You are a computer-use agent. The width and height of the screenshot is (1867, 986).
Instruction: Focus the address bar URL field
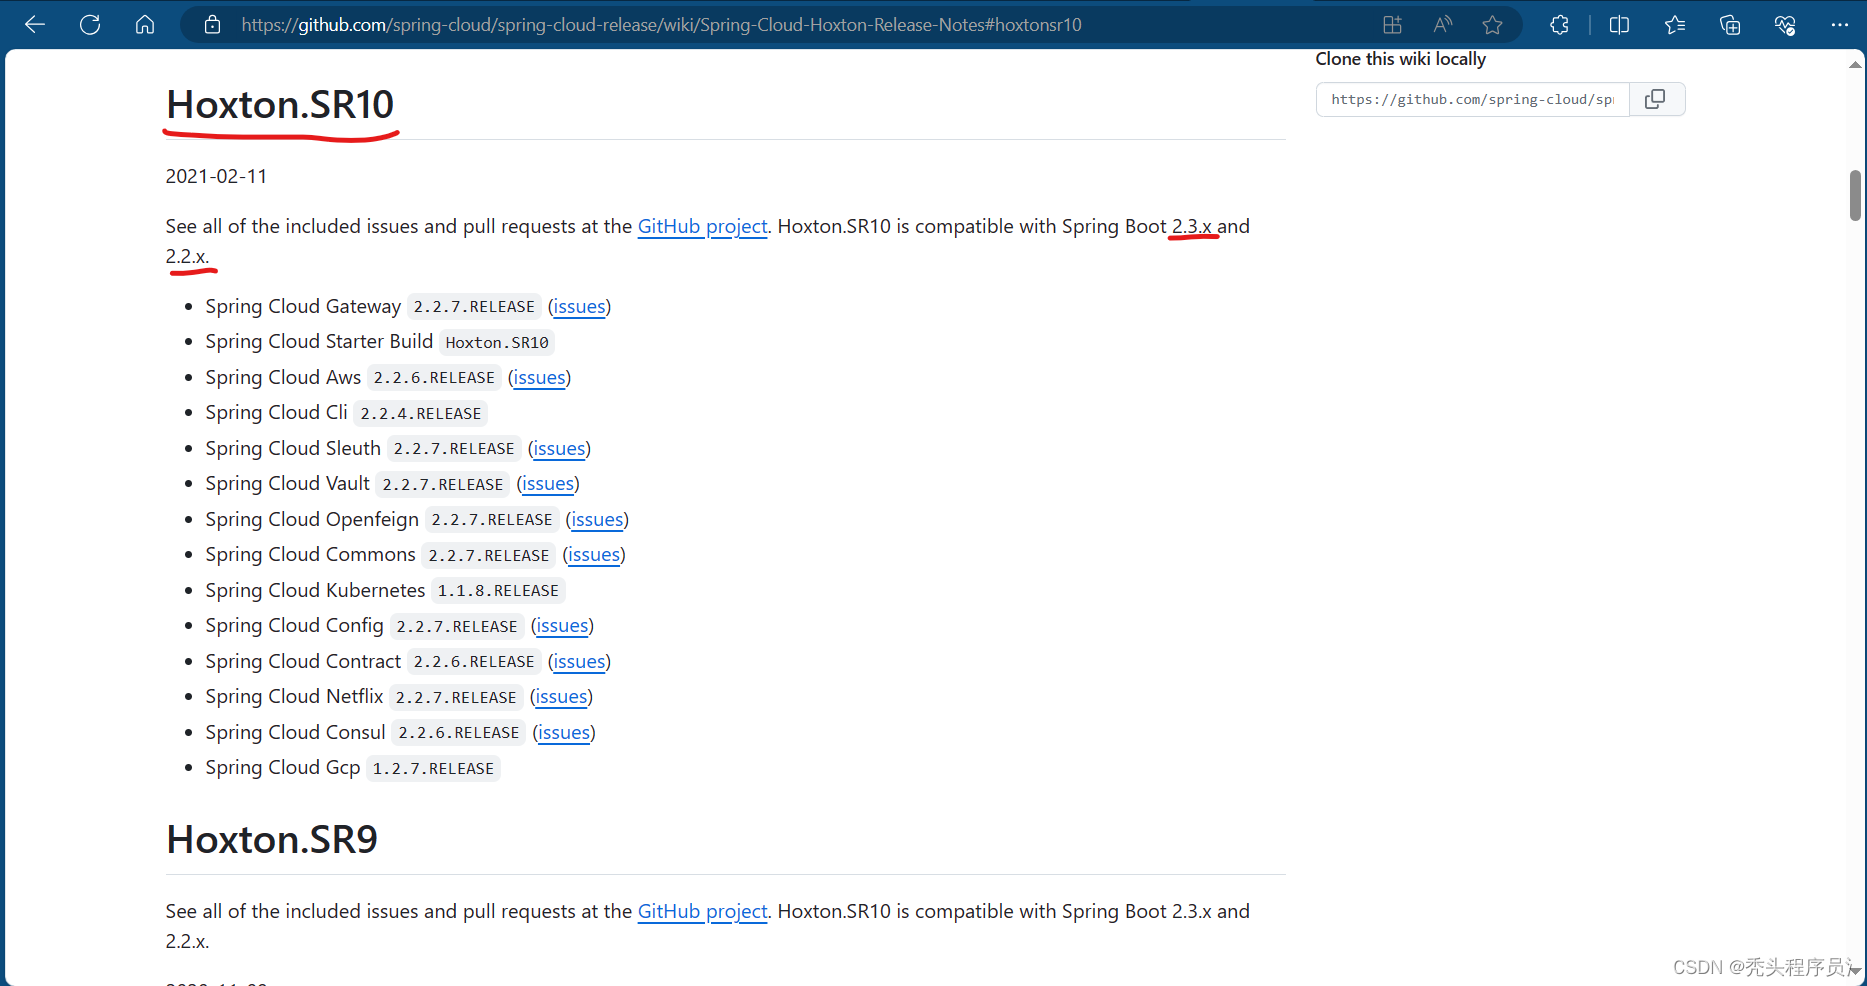(661, 25)
